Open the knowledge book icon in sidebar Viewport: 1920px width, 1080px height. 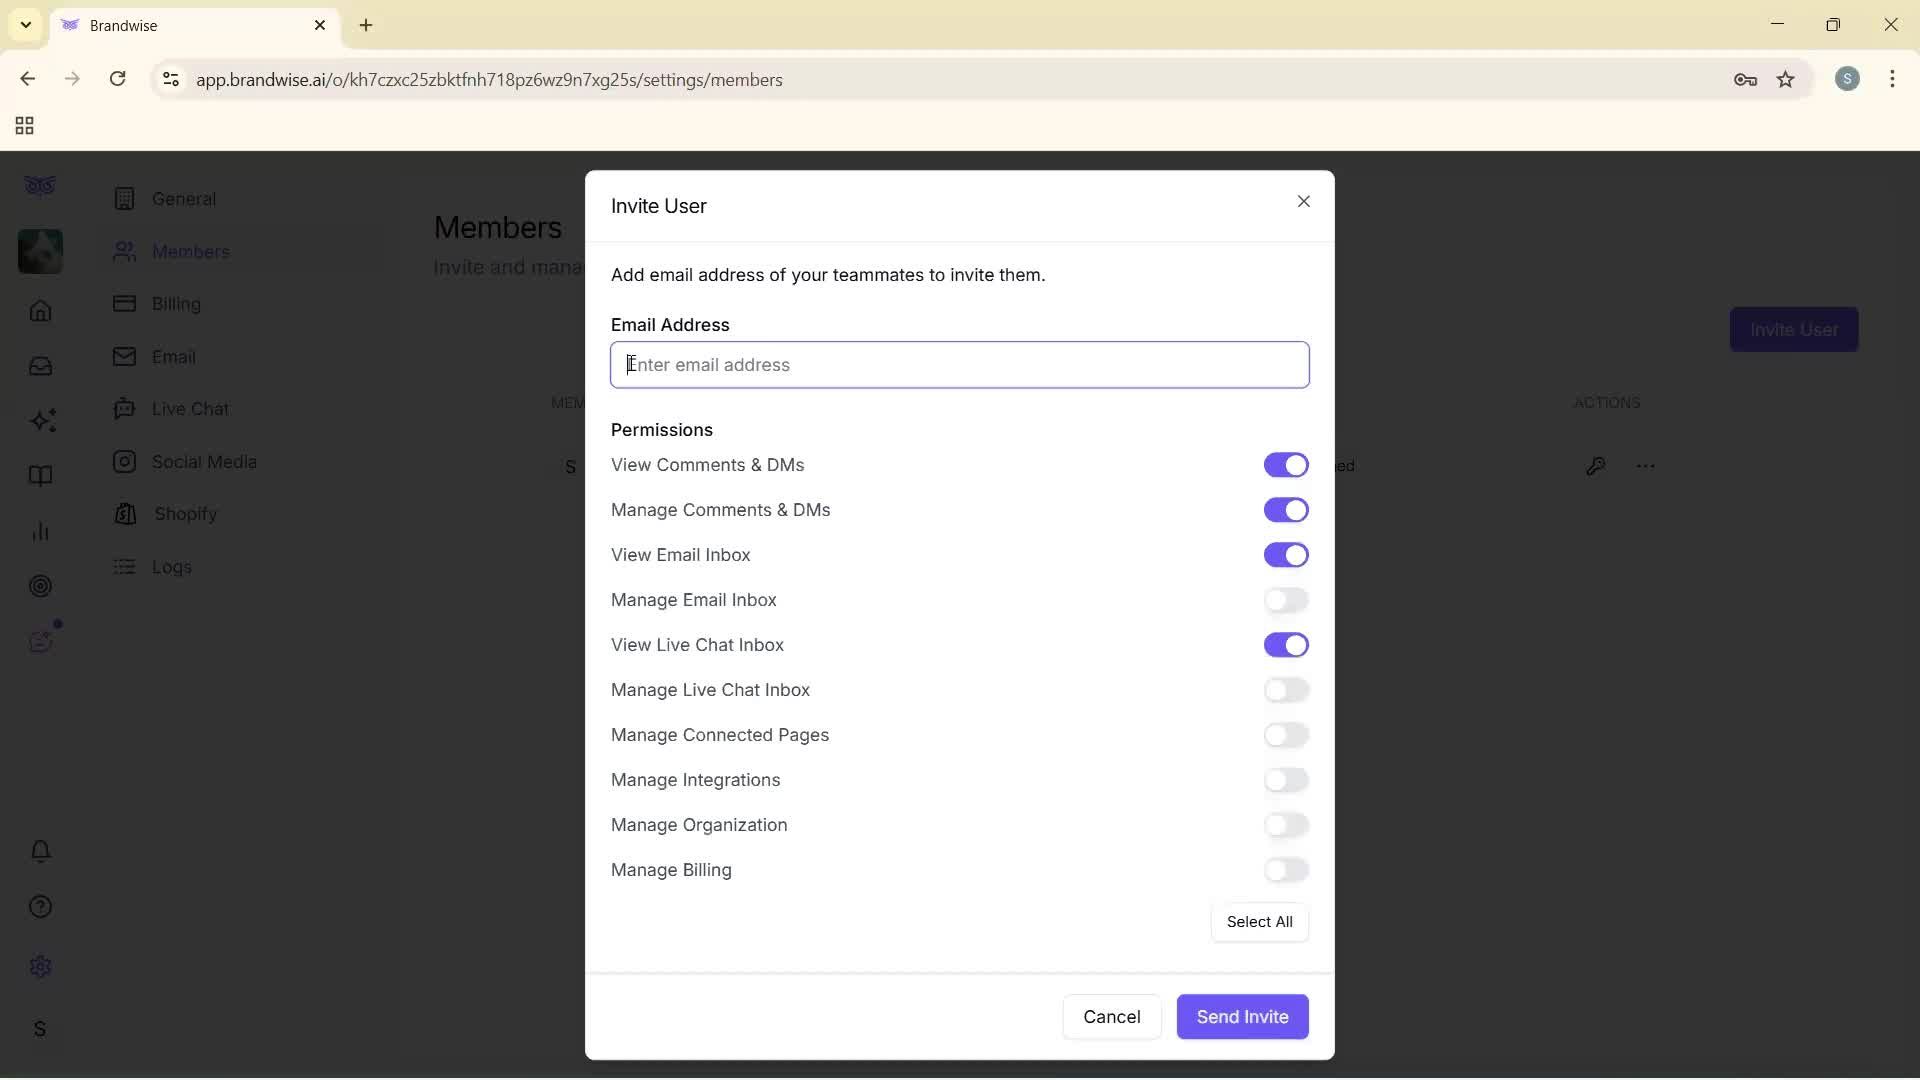(x=40, y=475)
